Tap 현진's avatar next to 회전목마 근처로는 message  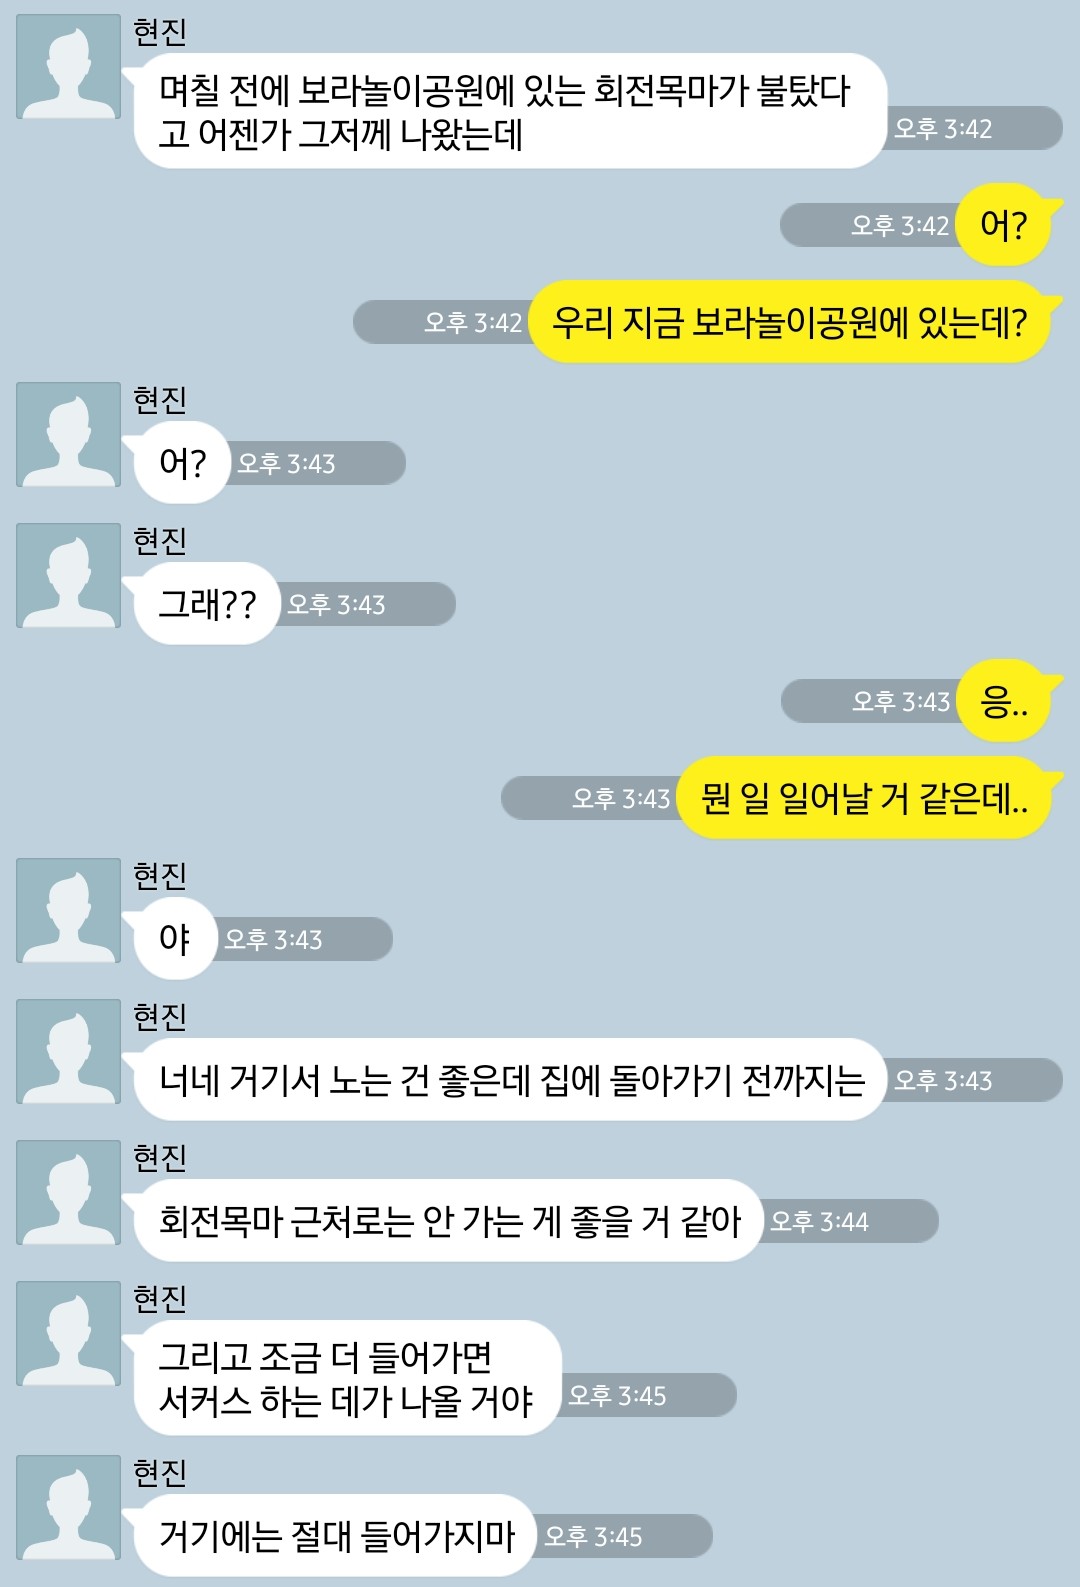(68, 1193)
